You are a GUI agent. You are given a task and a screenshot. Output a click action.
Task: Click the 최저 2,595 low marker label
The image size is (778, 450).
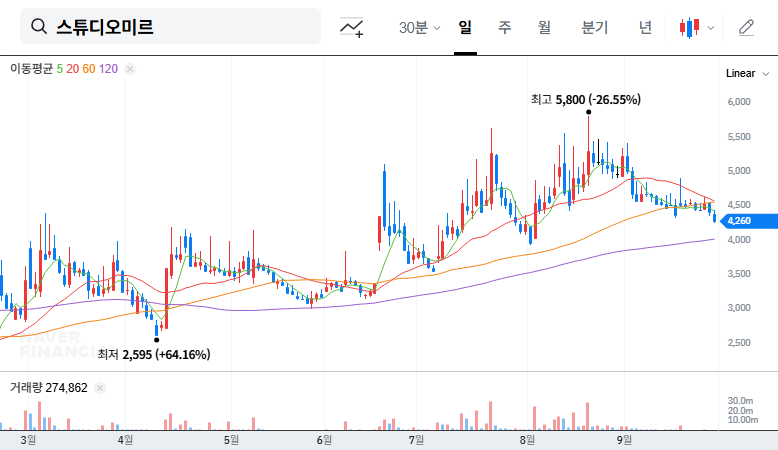point(154,354)
